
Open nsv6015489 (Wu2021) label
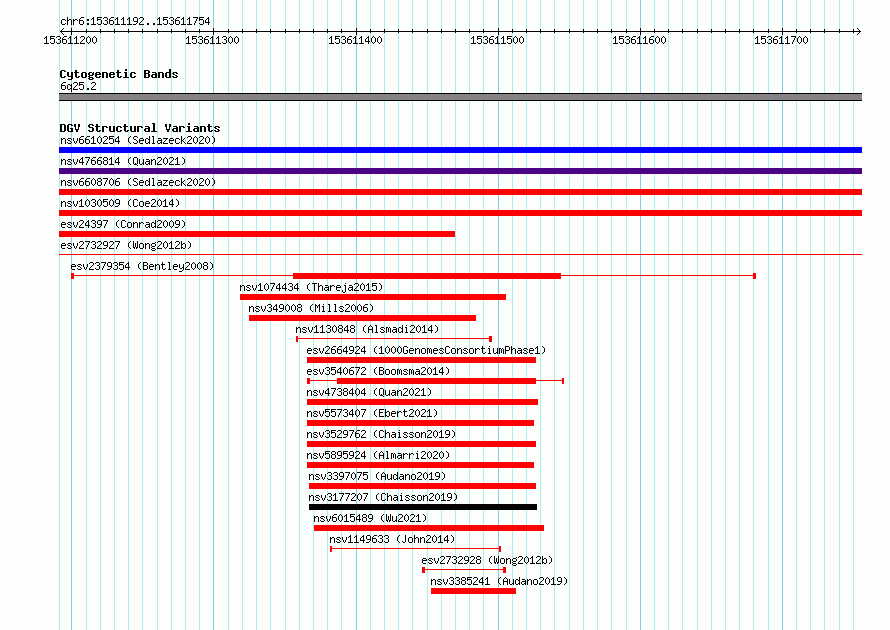(x=370, y=518)
